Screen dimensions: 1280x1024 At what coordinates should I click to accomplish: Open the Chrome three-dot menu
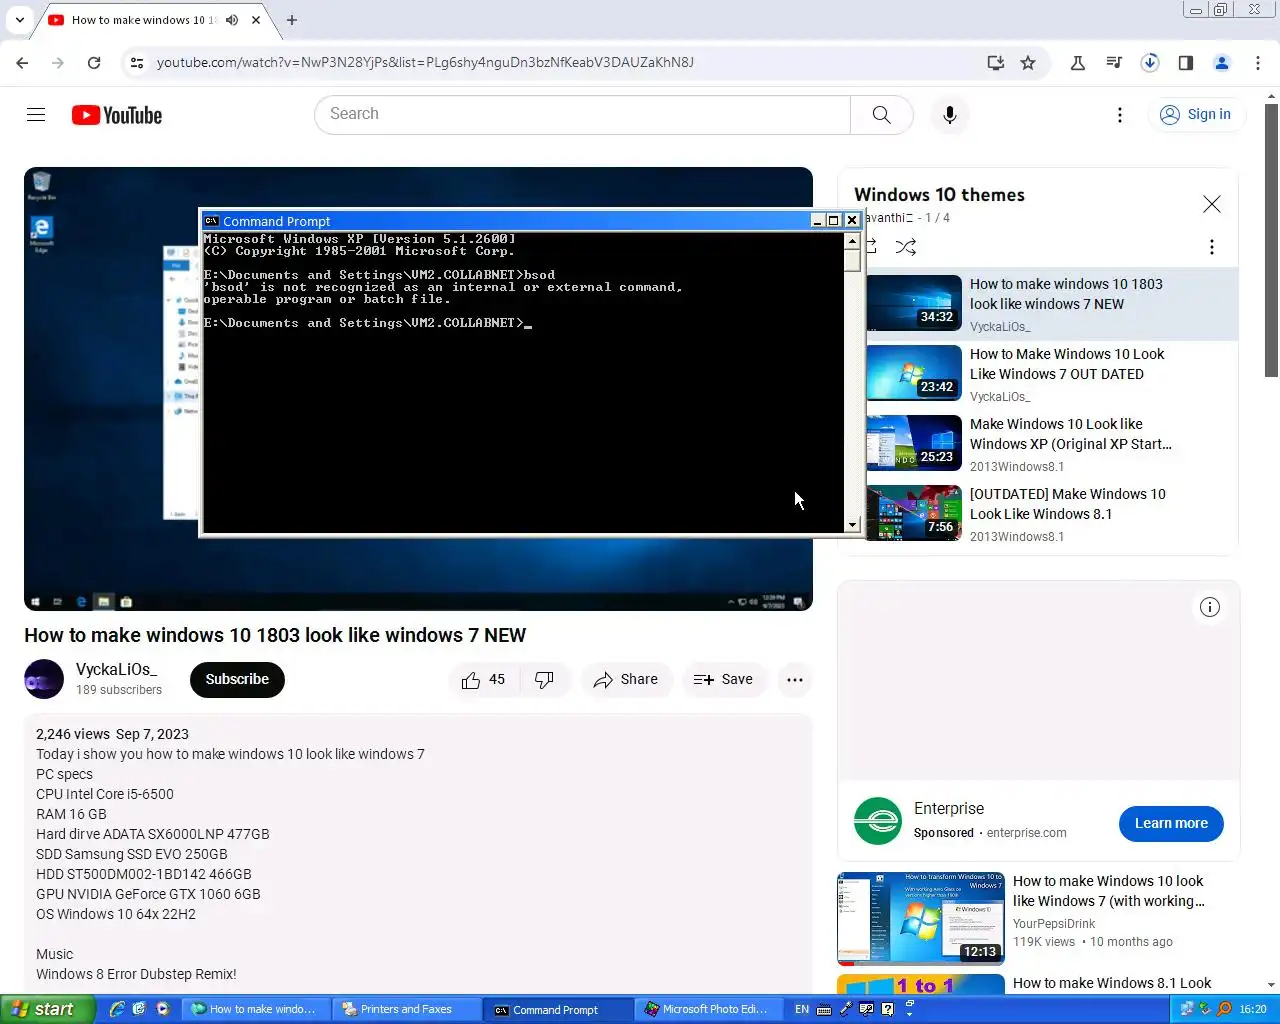pos(1258,62)
